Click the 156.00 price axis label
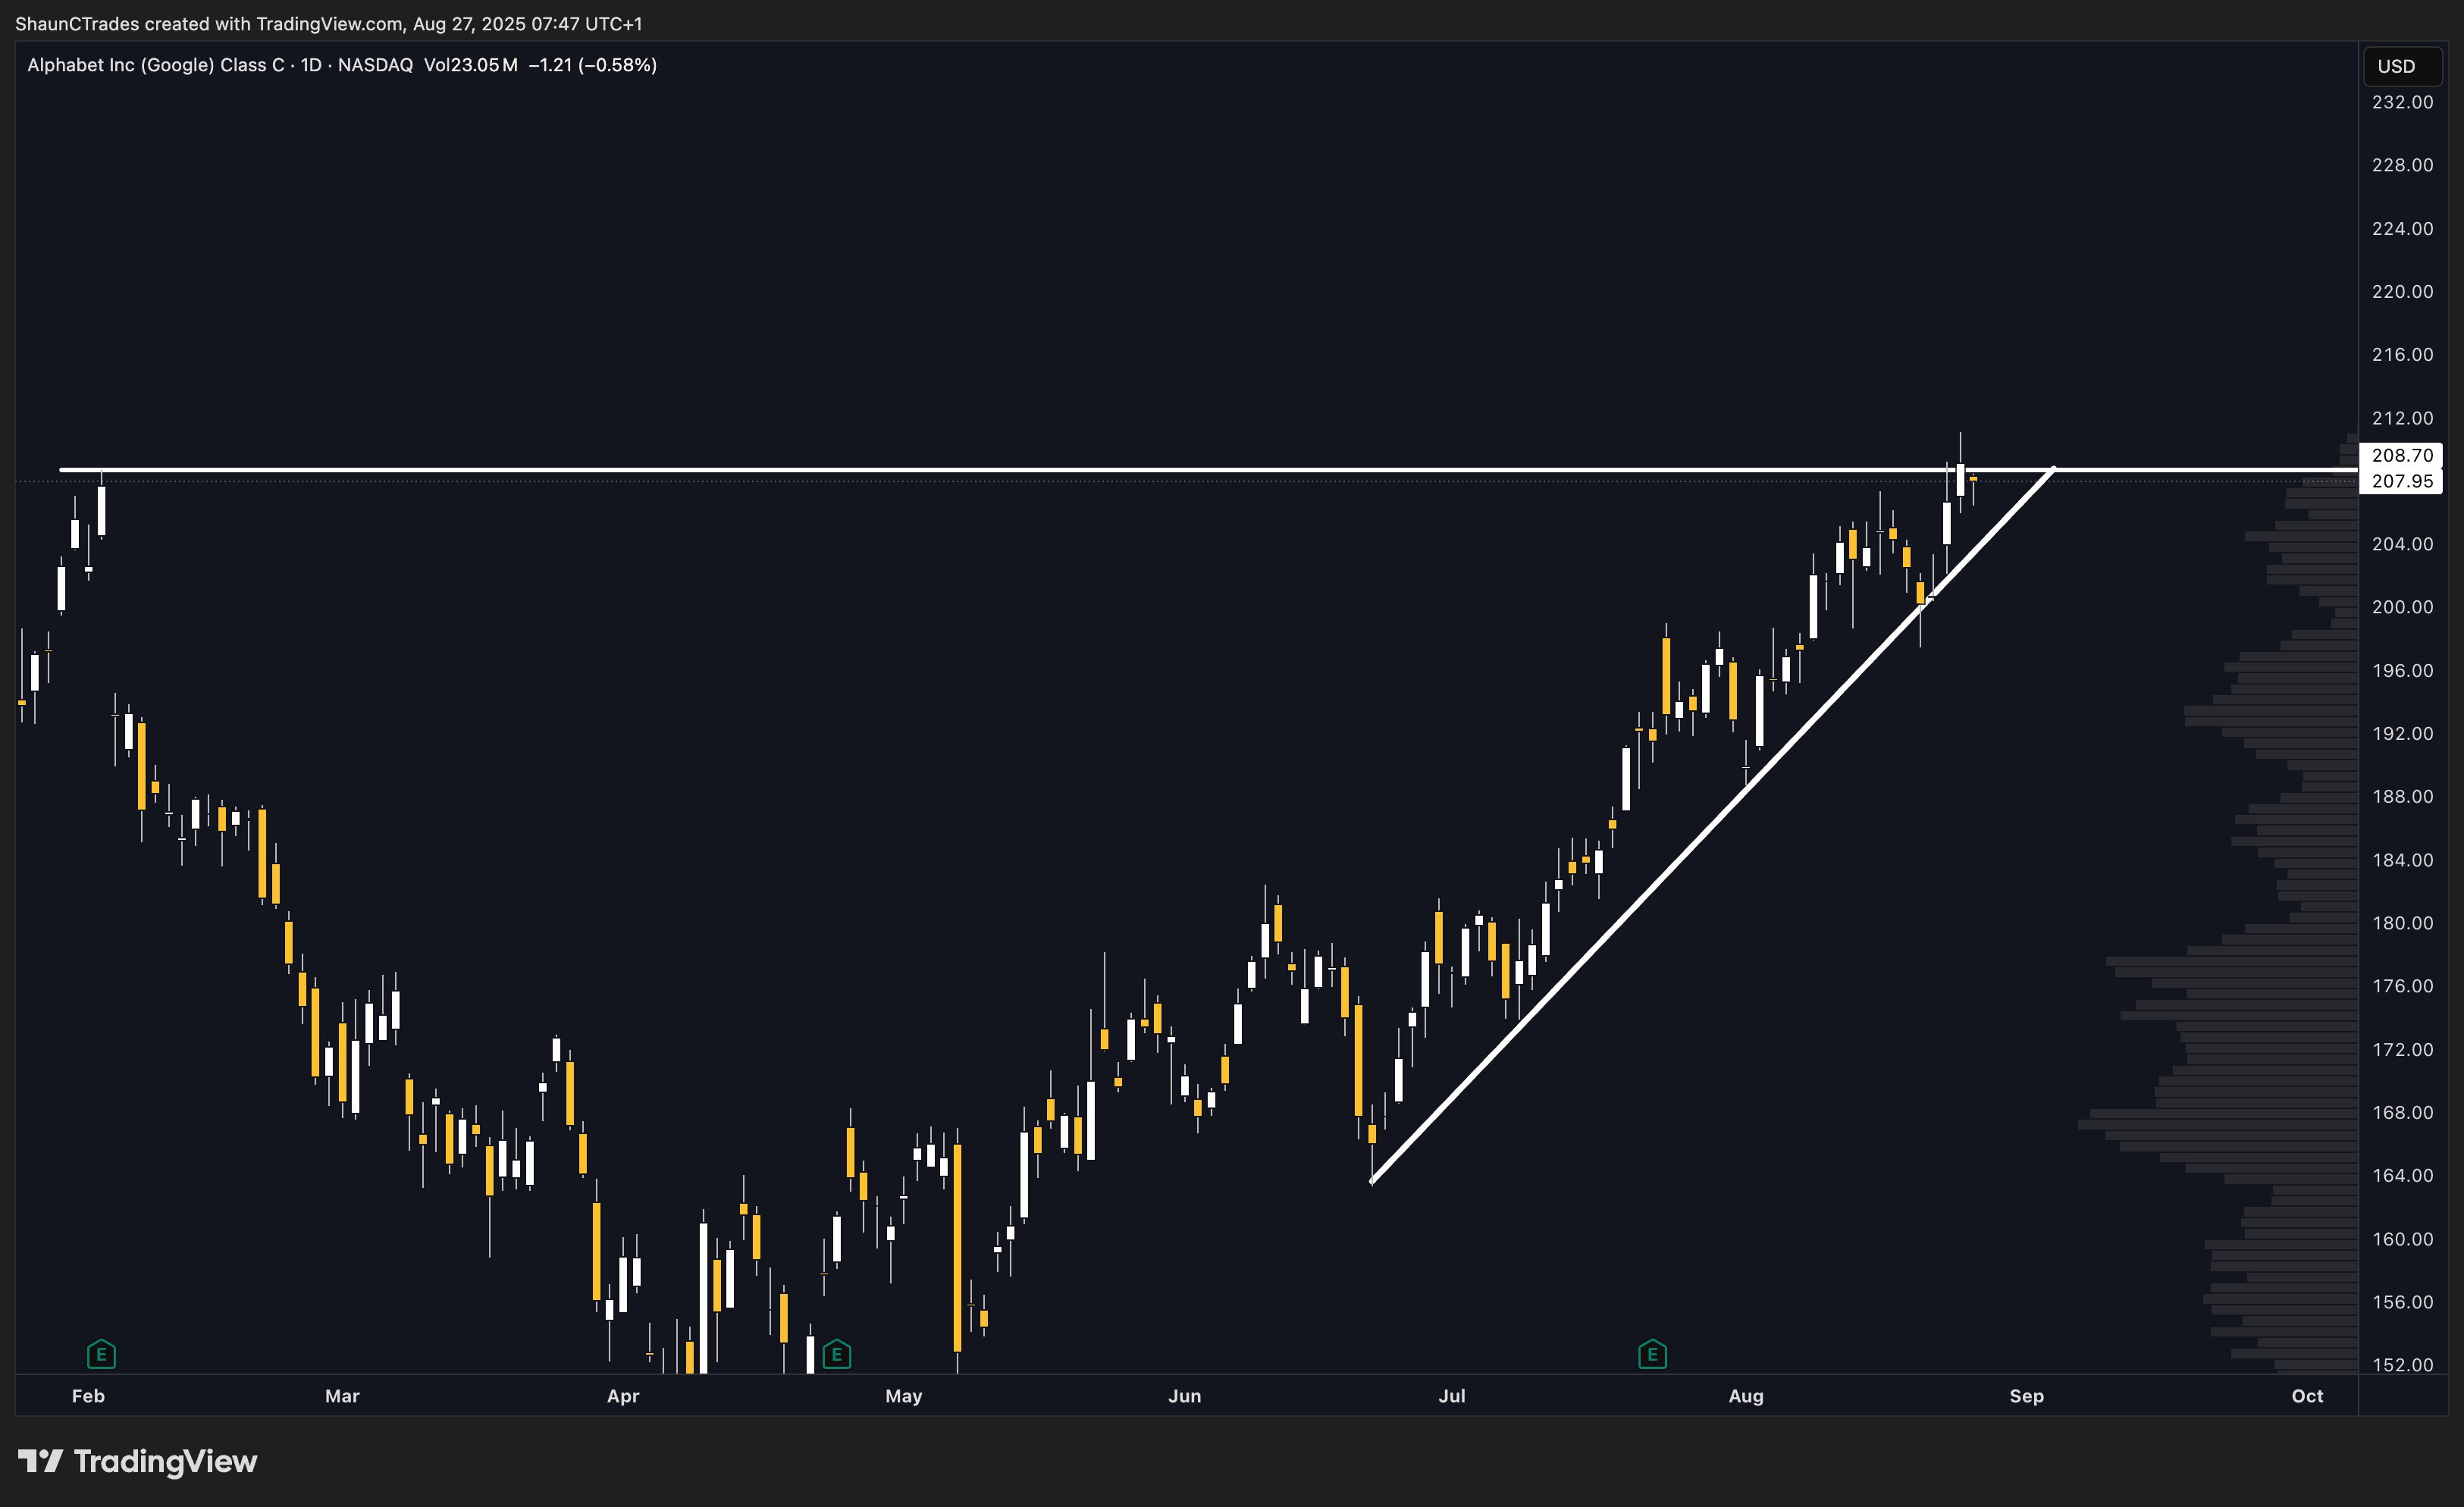Screen dimensions: 2464x1507 pyautogui.click(x=2403, y=1302)
